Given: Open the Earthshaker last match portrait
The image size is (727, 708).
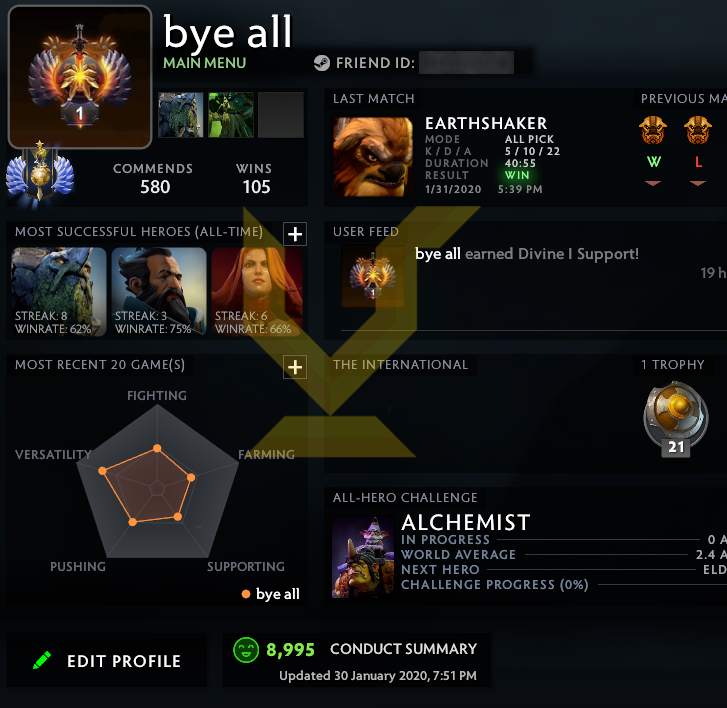Looking at the screenshot, I should (373, 157).
